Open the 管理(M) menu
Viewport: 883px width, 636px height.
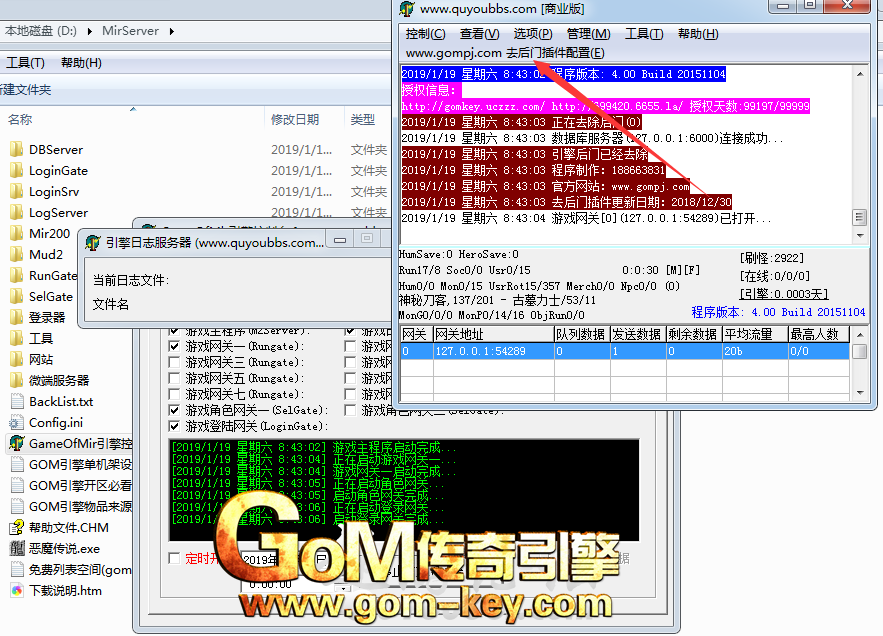tap(588, 34)
